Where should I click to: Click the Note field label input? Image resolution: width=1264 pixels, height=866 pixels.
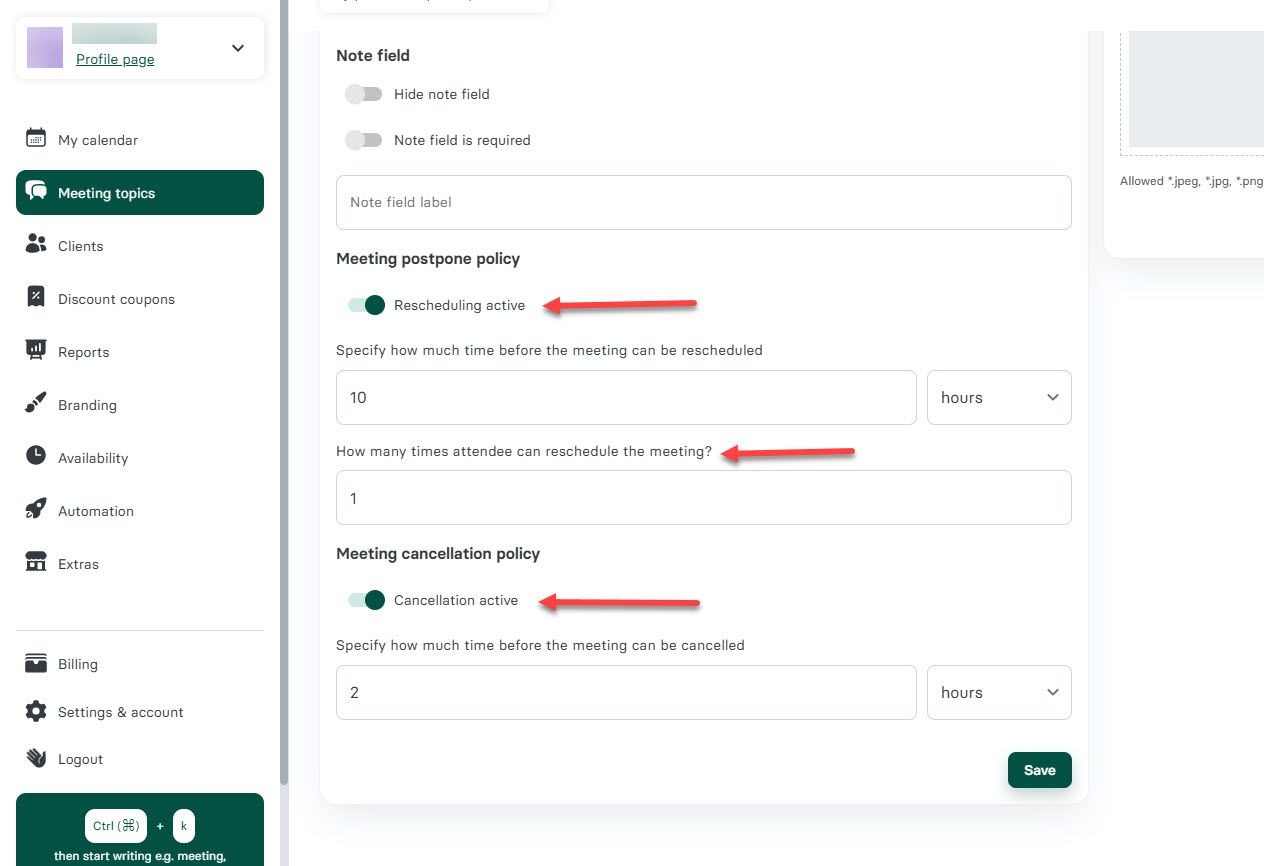[x=703, y=202]
